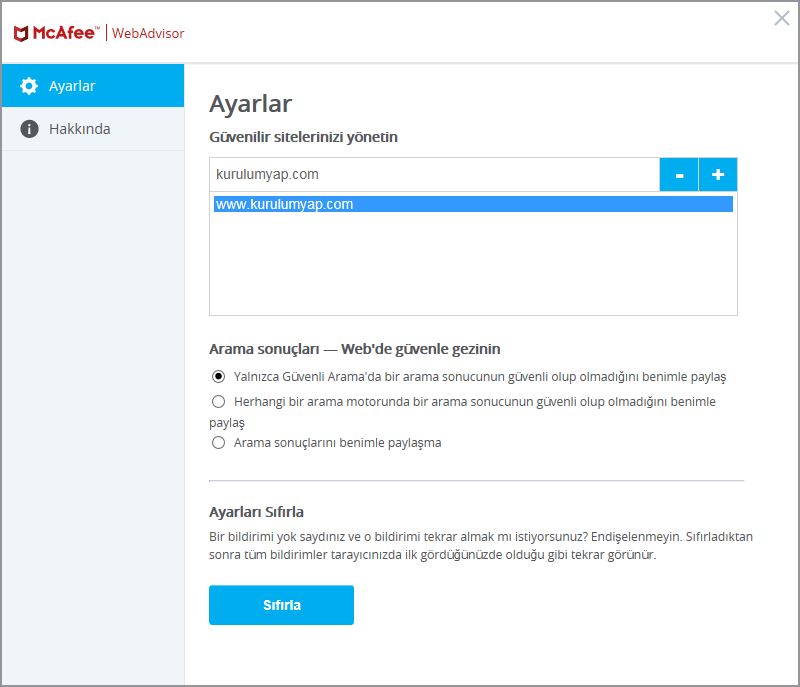This screenshot has width=800, height=687.
Task: Open the Ayarlar sidebar tab
Action: pyautogui.click(x=93, y=86)
